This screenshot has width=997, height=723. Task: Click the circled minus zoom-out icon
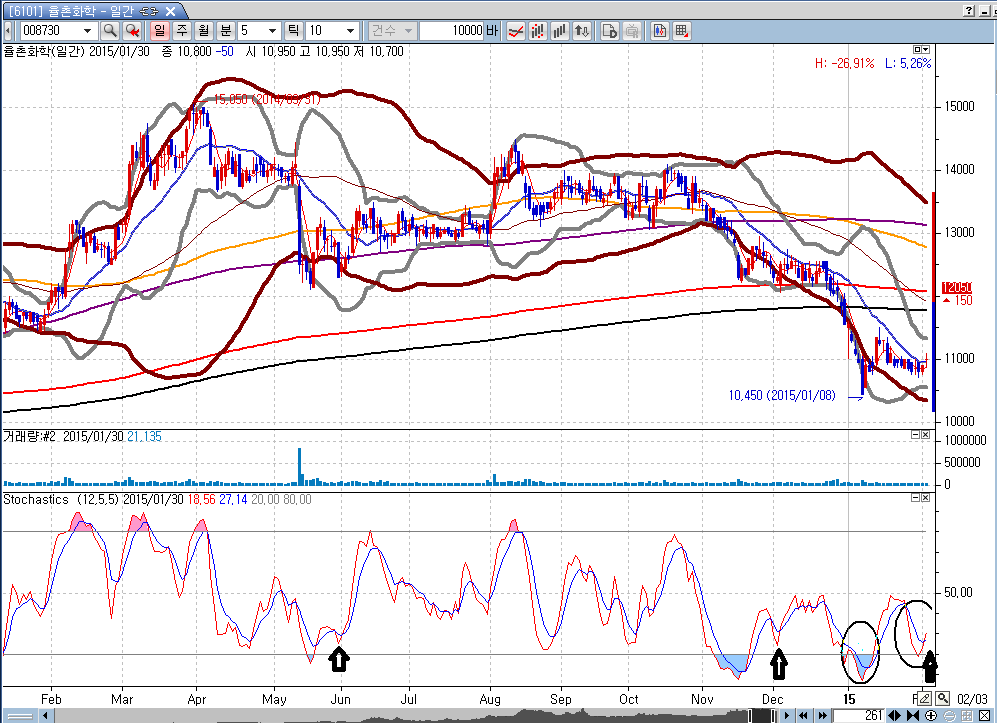(949, 716)
